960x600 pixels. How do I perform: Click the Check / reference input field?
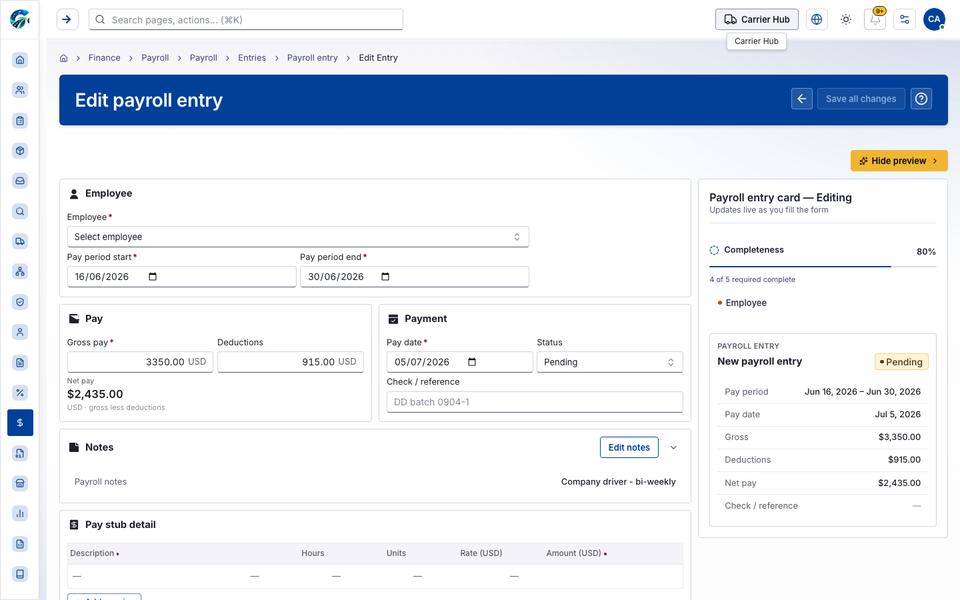point(534,402)
